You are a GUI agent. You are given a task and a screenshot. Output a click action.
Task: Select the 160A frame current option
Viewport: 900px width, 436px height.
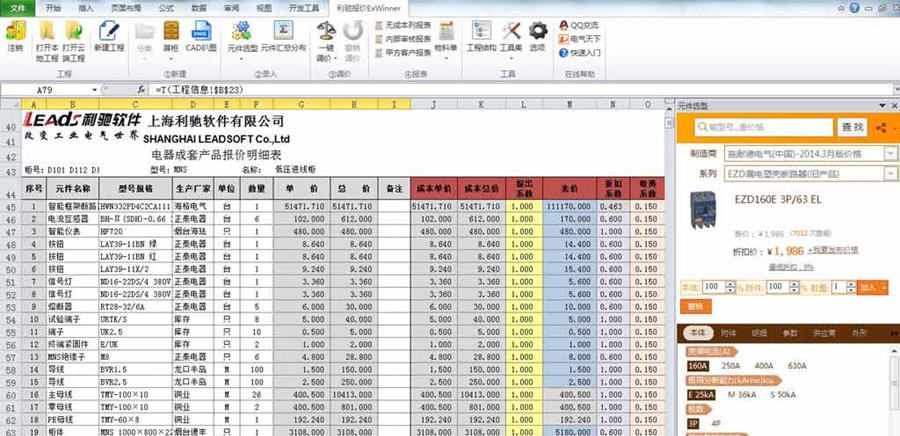click(697, 365)
